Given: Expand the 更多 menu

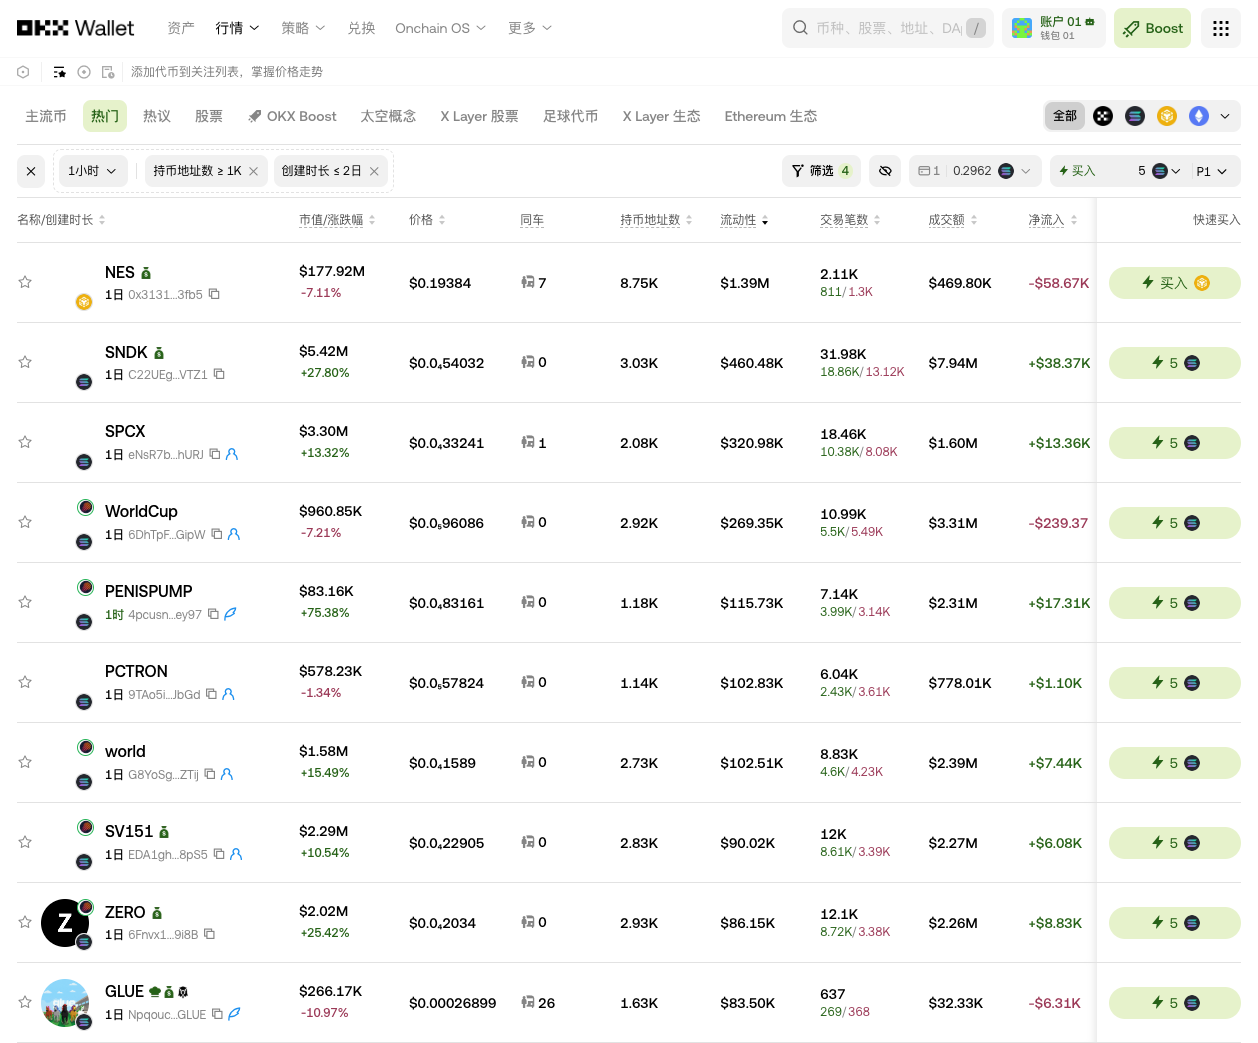Looking at the screenshot, I should 530,28.
